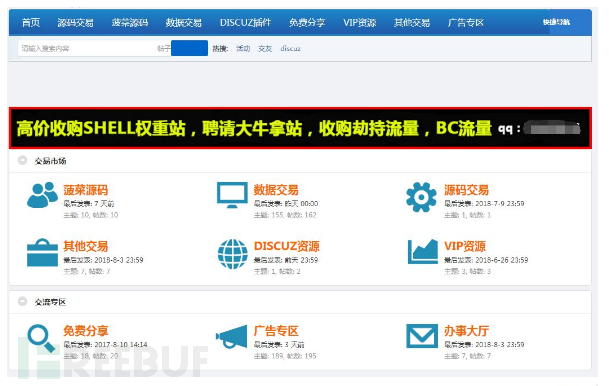Image resolution: width=609 pixels, height=386 pixels.
Task: Click the gear icon beside 源码交易
Action: click(x=421, y=197)
